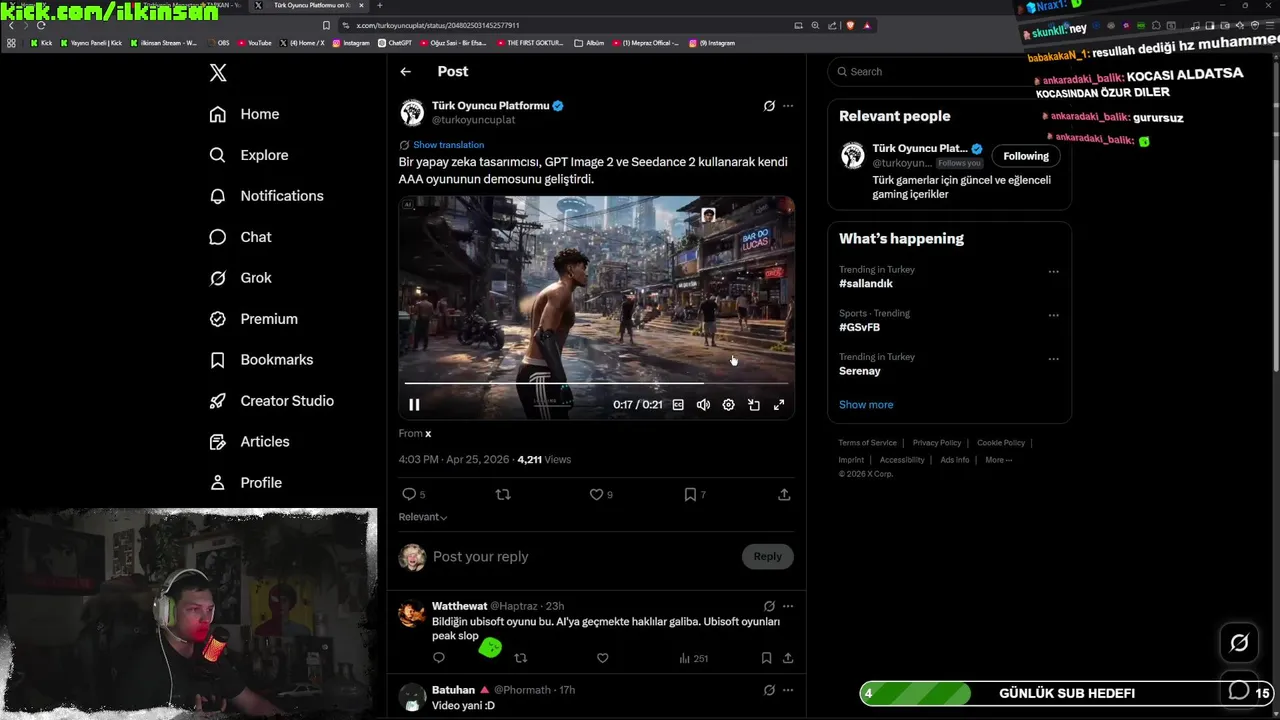Open ChatGPT bookmark in bookmarks bar
Viewport: 1280px width, 720px height.
395,43
